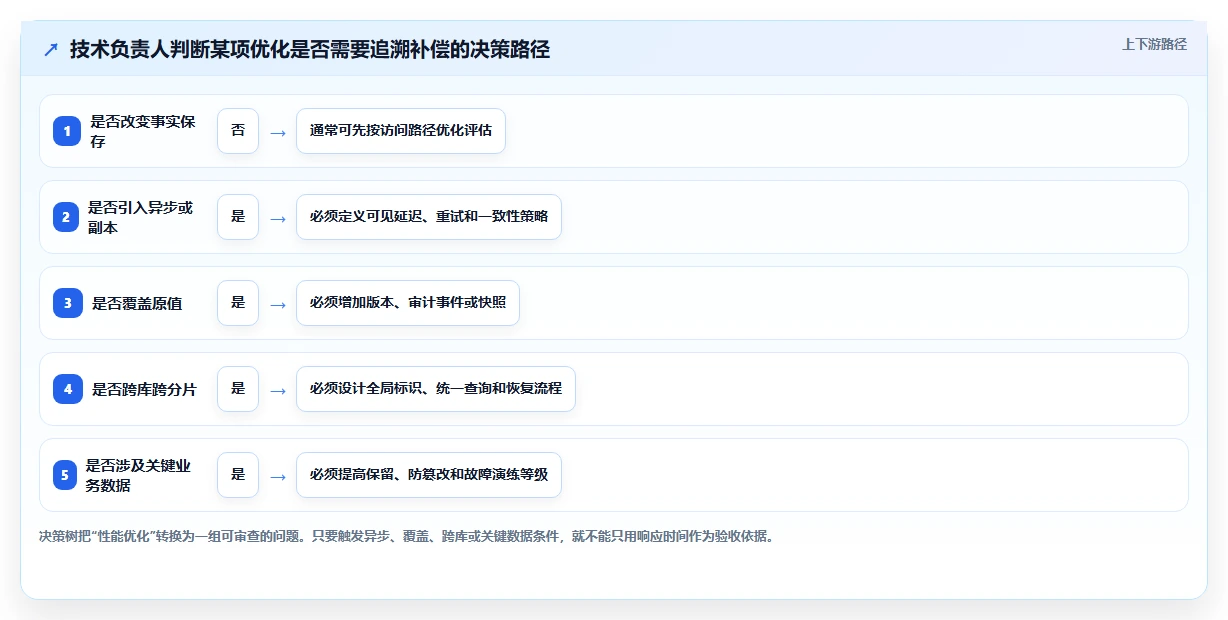Click the footnote starting 决策树把“性能优化”转换为
The height and width of the screenshot is (620, 1228).
[x=406, y=535]
